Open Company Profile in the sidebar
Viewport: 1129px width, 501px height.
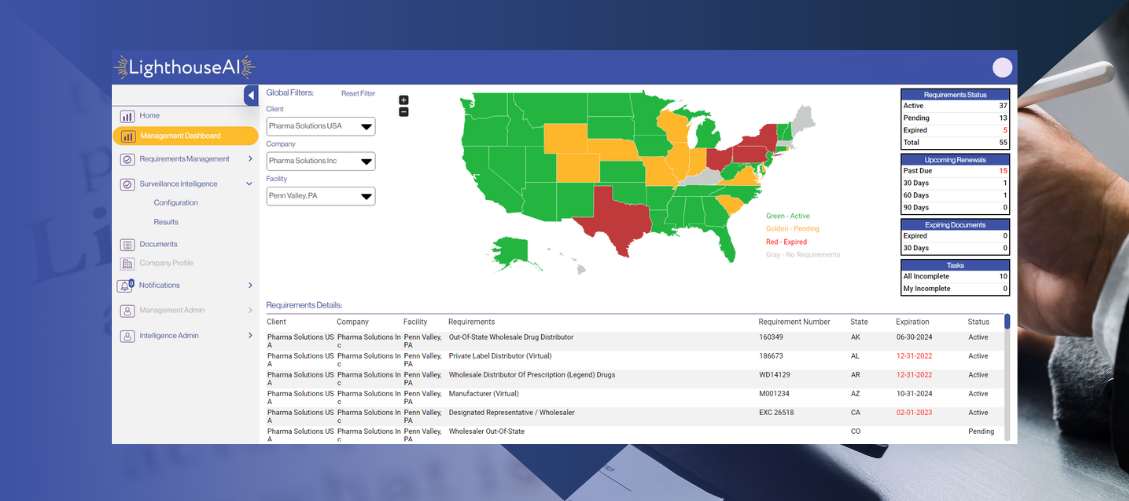(166, 263)
